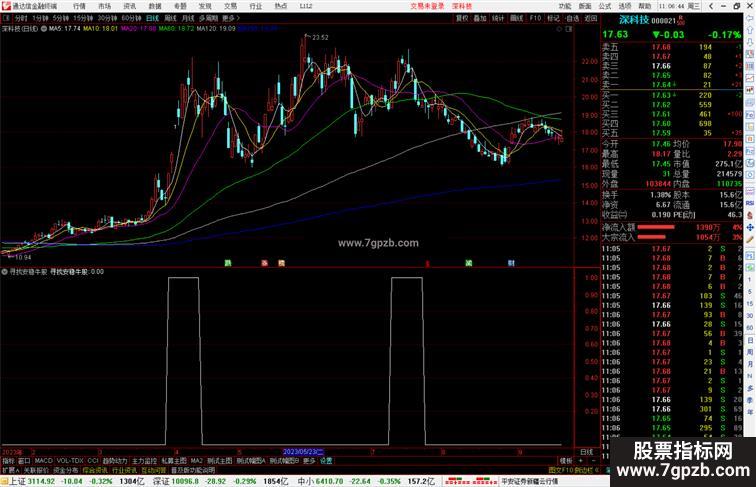
Task: Click the 2023/05/23 date marker
Action: (x=303, y=452)
